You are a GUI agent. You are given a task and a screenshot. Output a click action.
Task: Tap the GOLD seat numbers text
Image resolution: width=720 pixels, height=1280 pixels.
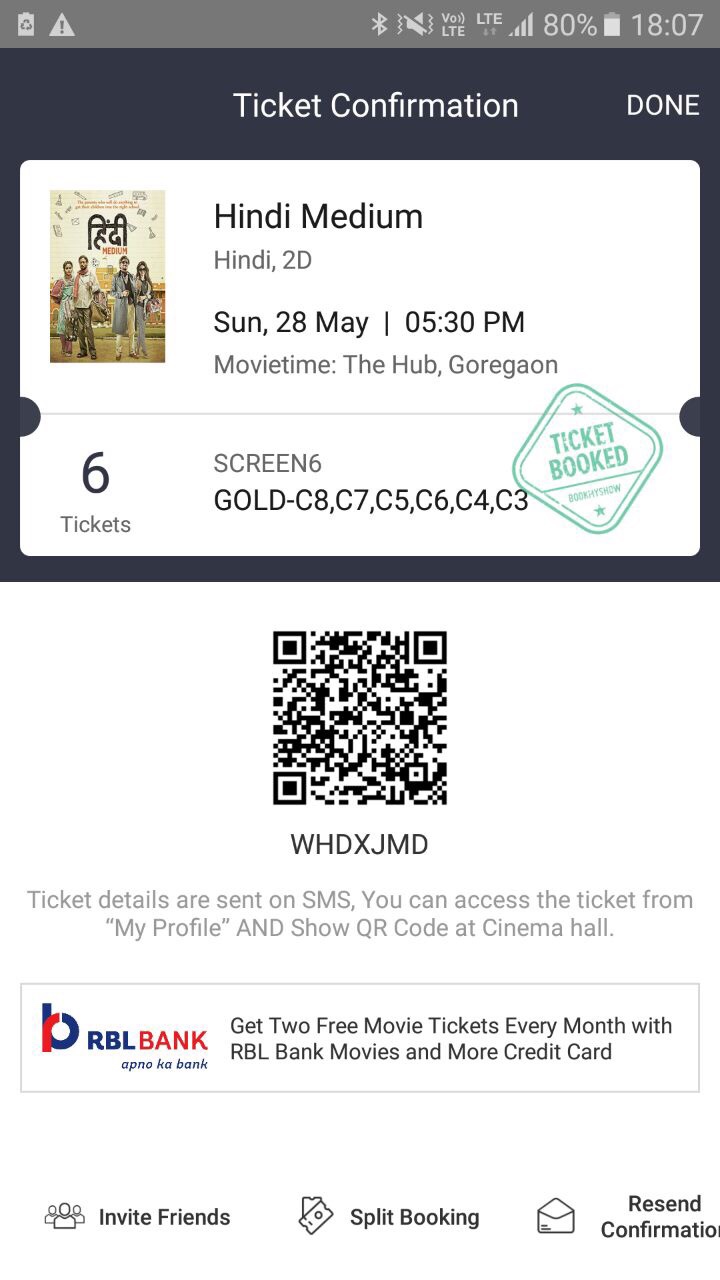coord(371,500)
